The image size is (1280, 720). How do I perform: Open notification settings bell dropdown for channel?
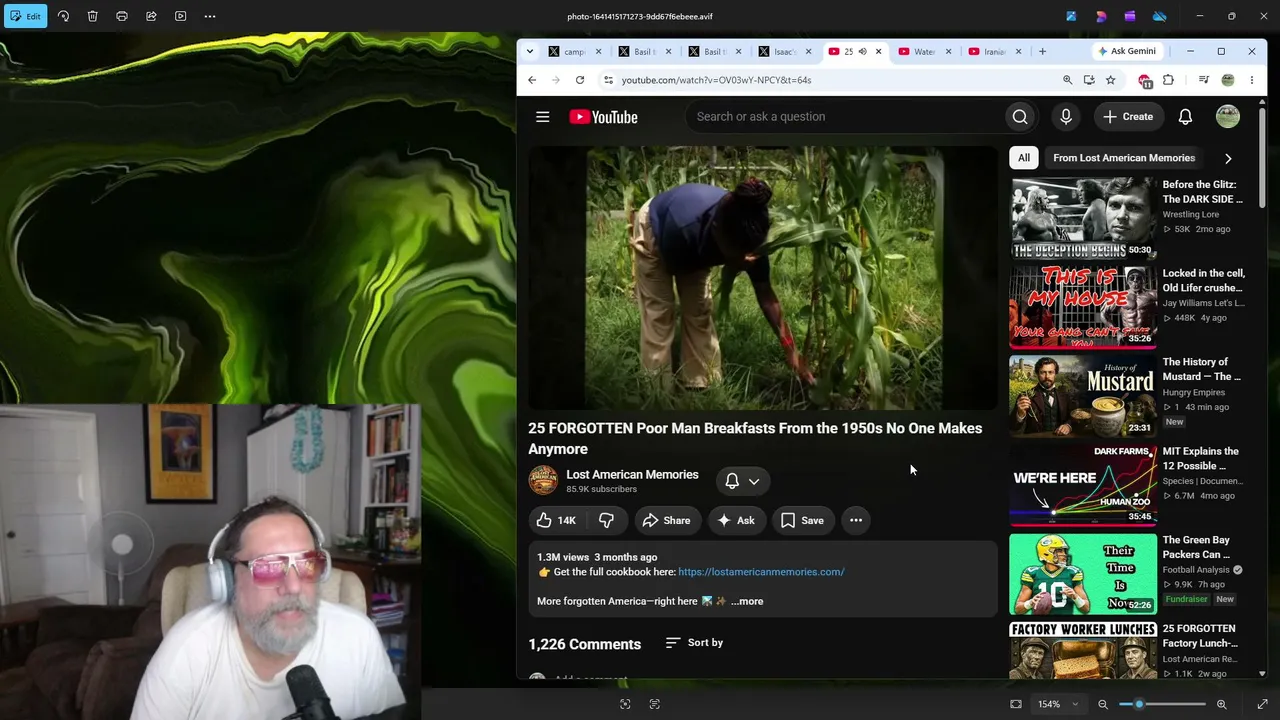point(743,481)
